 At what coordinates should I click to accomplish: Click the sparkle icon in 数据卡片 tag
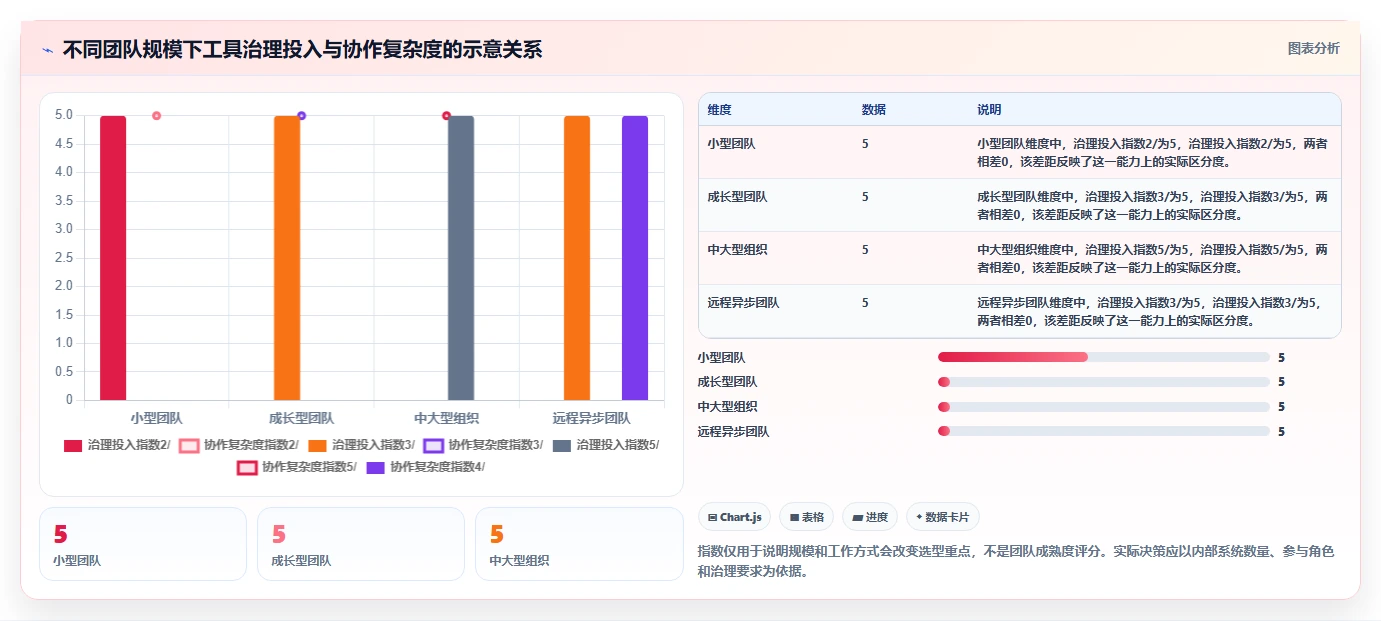click(919, 517)
